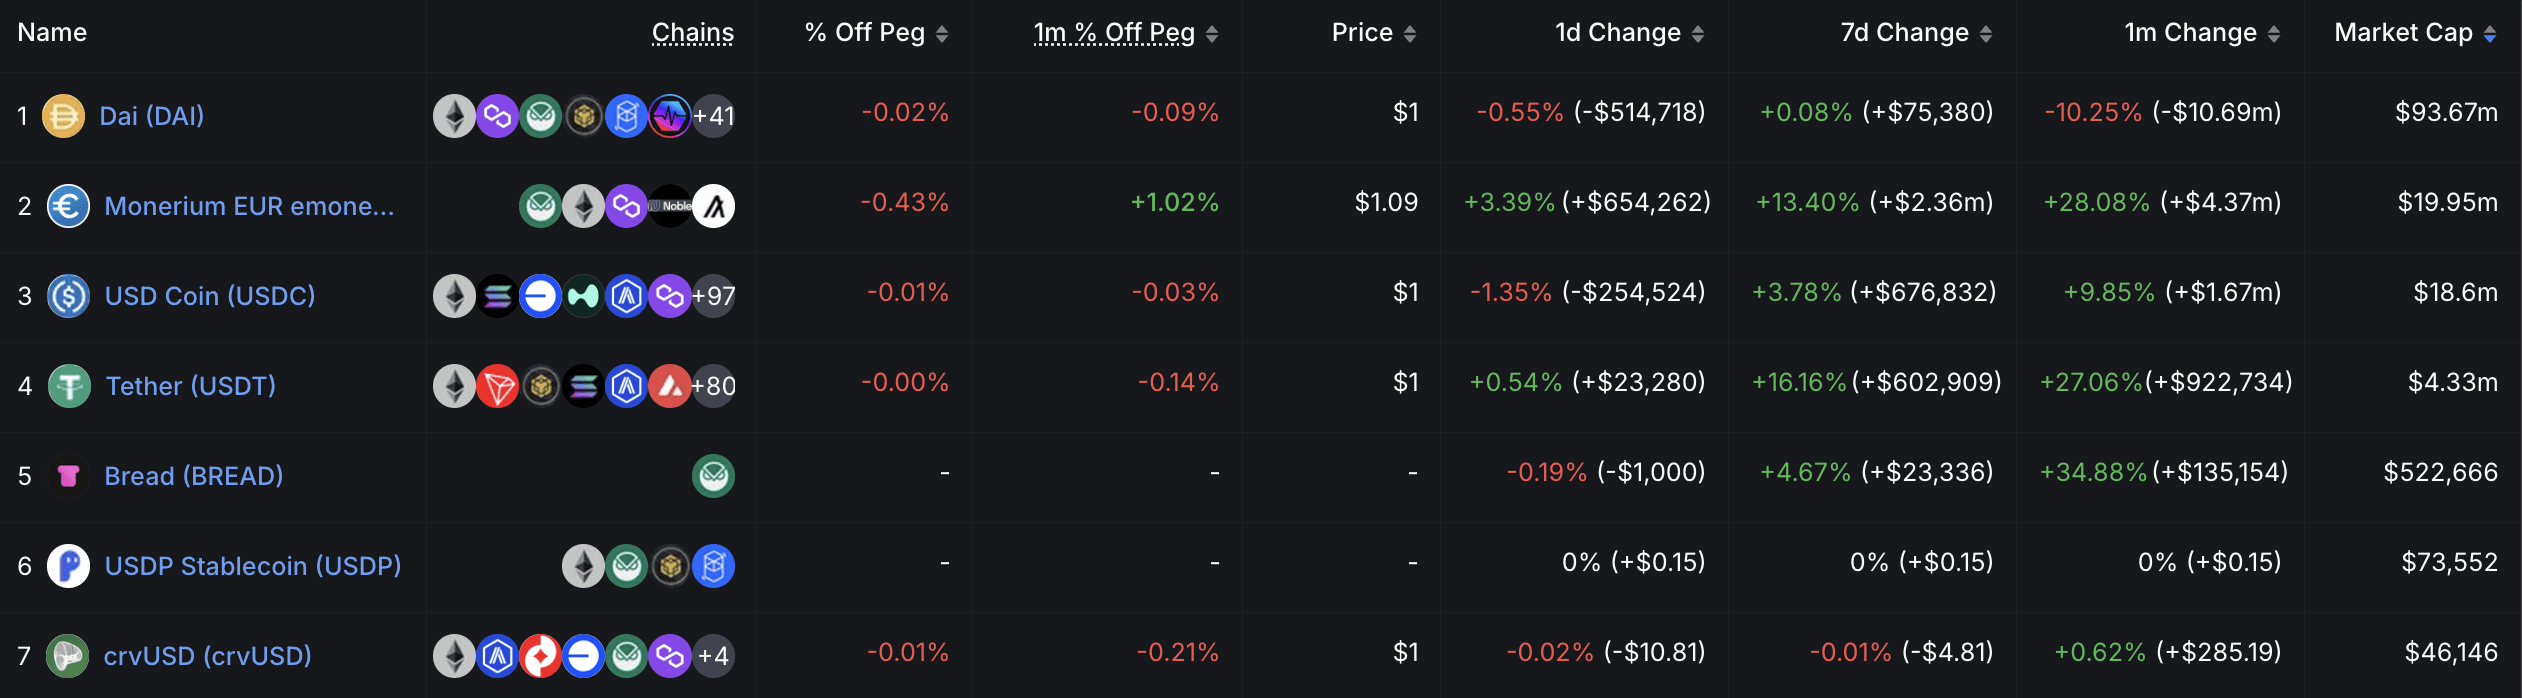This screenshot has height=698, width=2522.
Task: Expand the +97 chains badge for USDC
Action: click(714, 296)
